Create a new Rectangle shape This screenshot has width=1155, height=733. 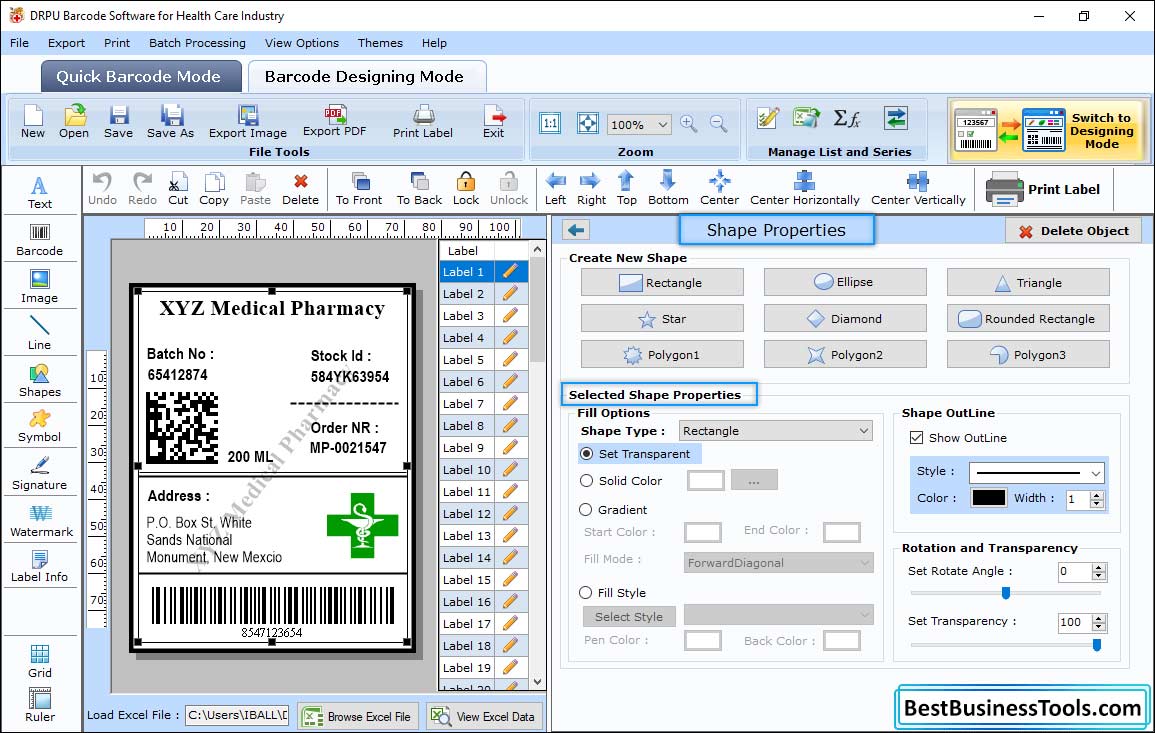pyautogui.click(x=661, y=282)
